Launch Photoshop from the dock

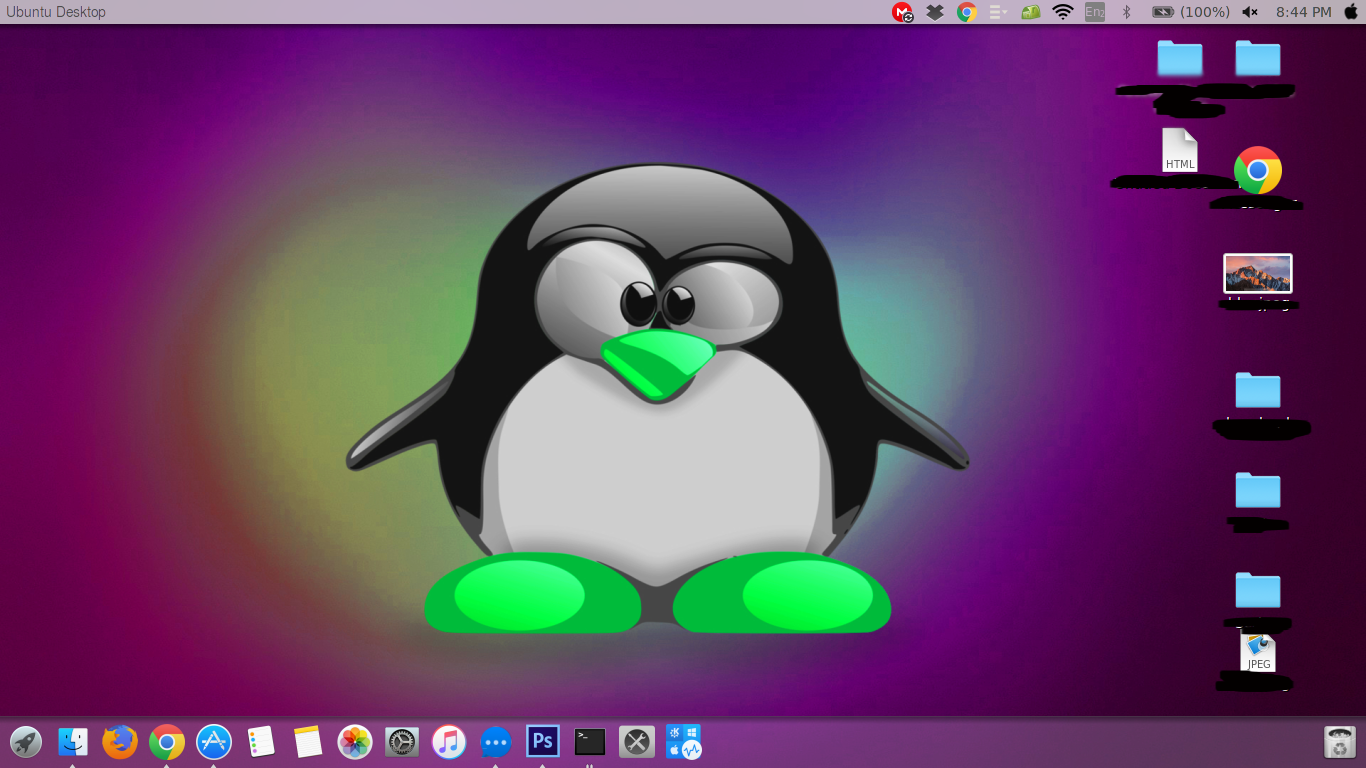point(543,741)
